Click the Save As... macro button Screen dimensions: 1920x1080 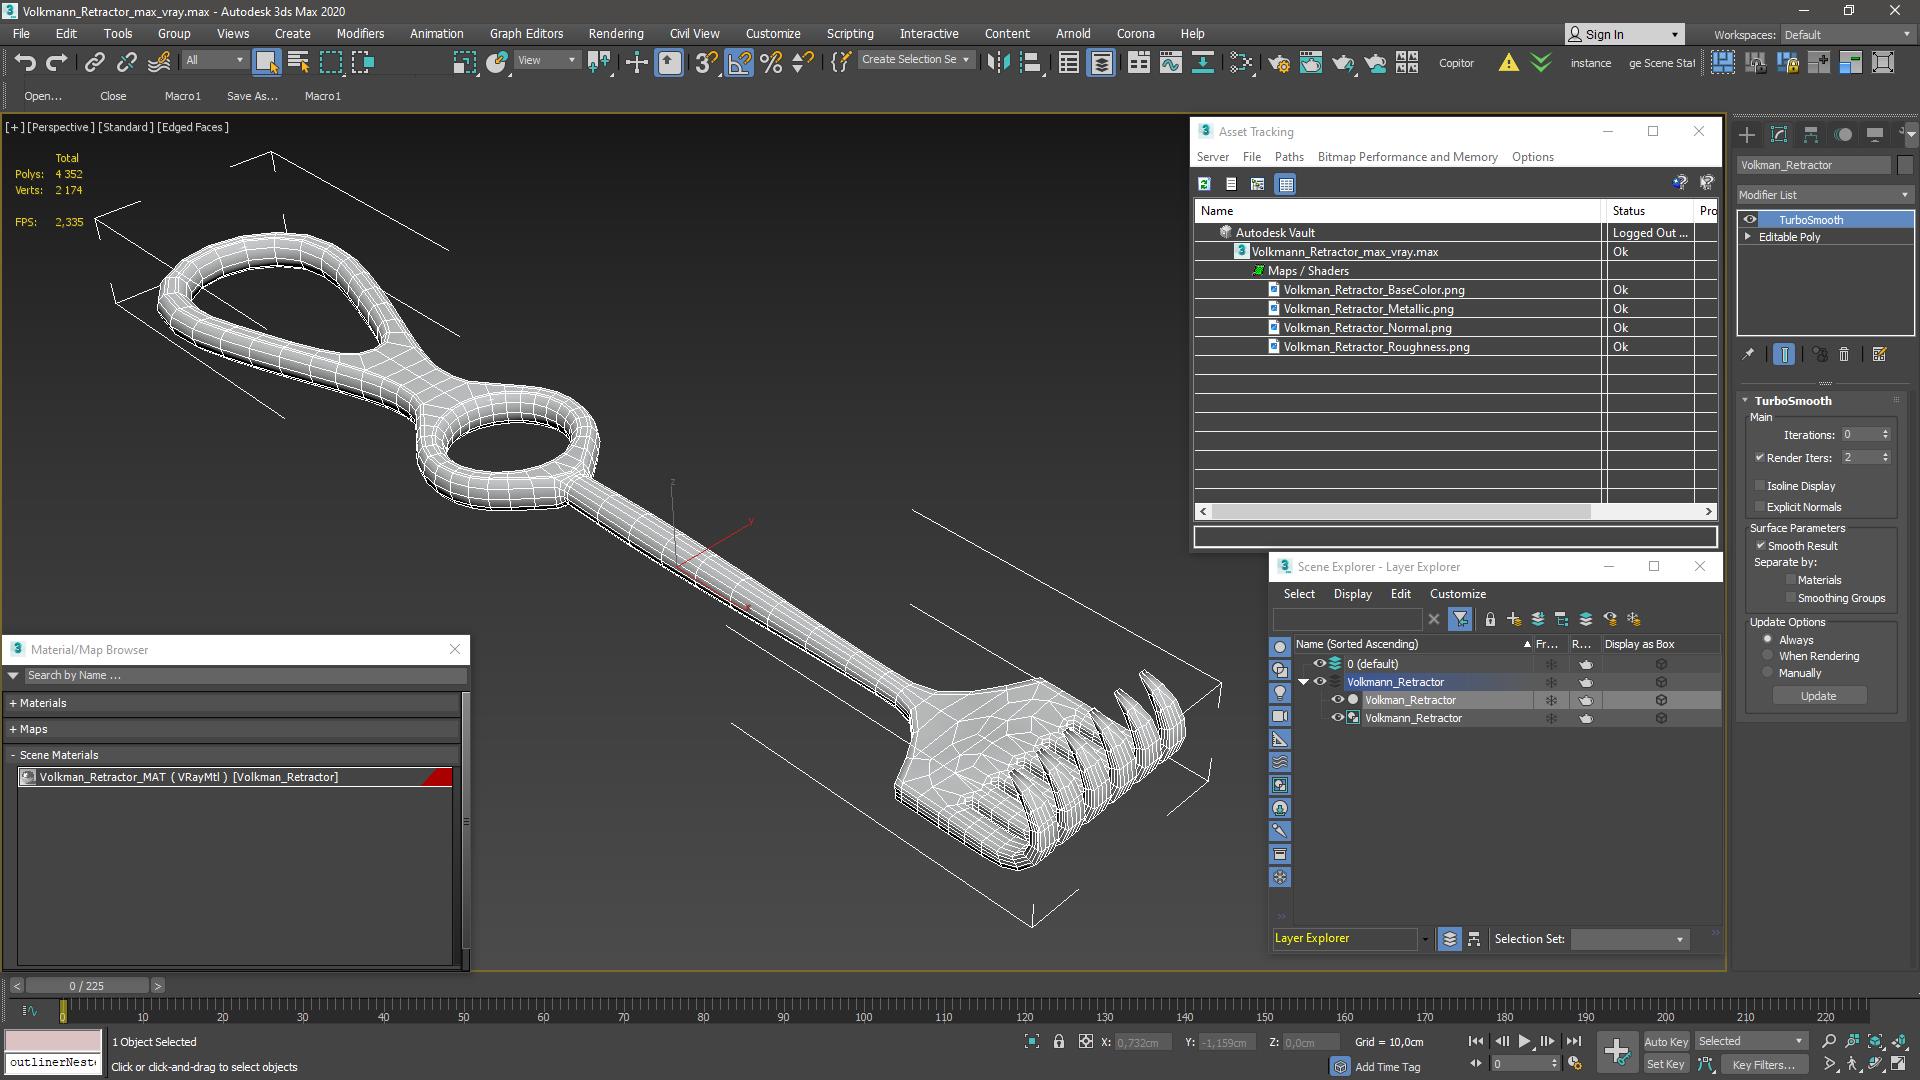[x=252, y=96]
